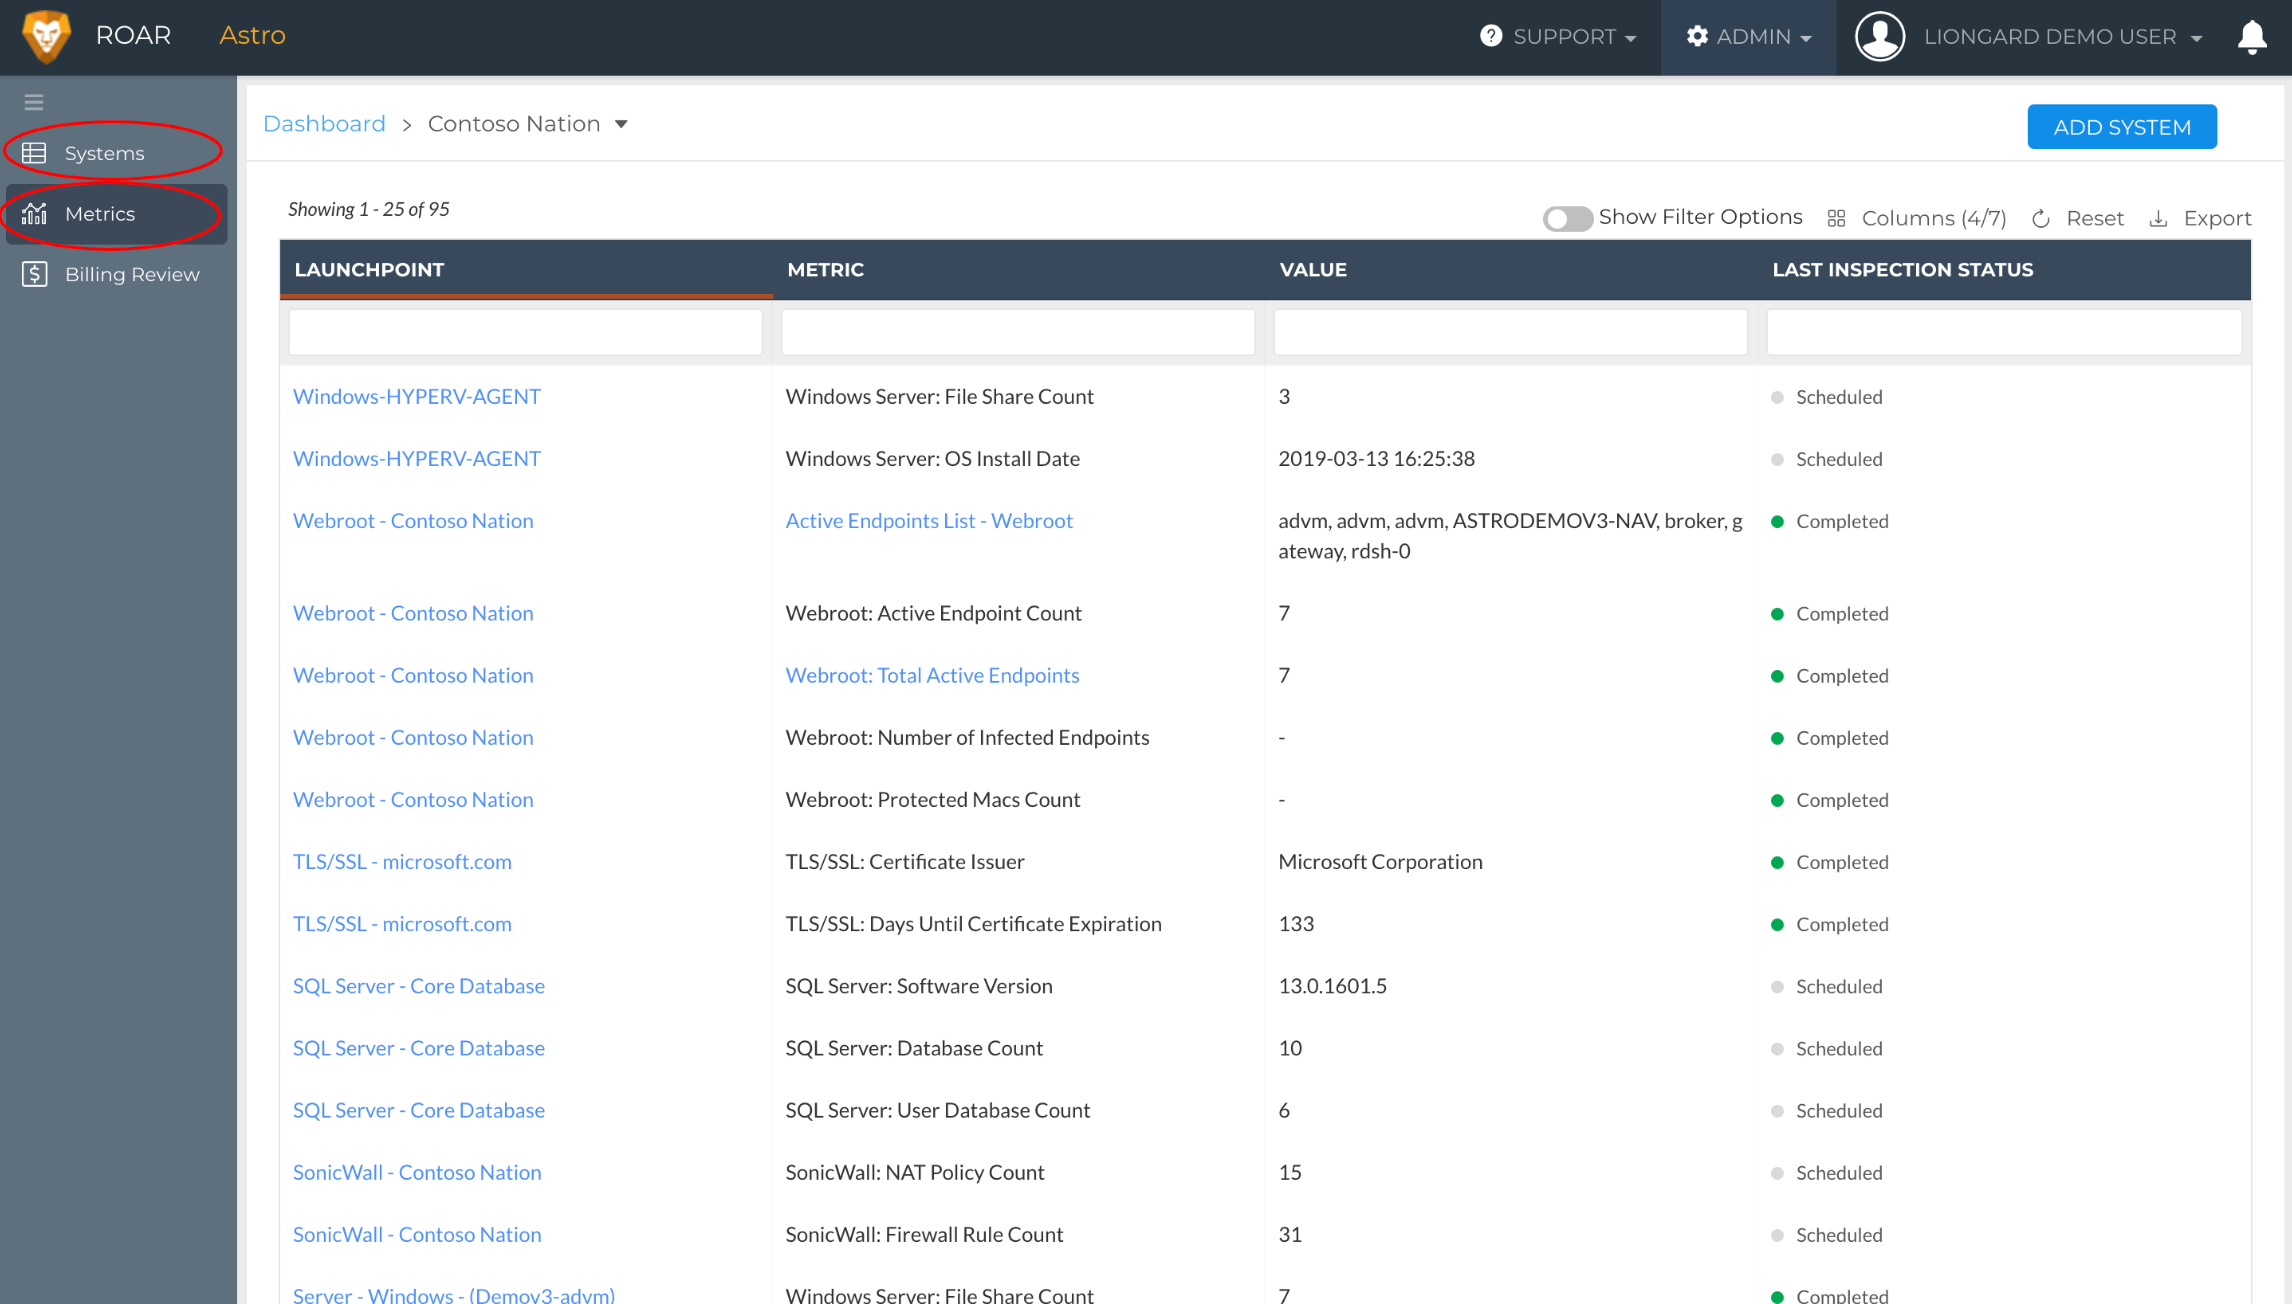2292x1304 pixels.
Task: Open Webroot - Contoso Nation in Infected Endpoints row
Action: pyautogui.click(x=413, y=738)
